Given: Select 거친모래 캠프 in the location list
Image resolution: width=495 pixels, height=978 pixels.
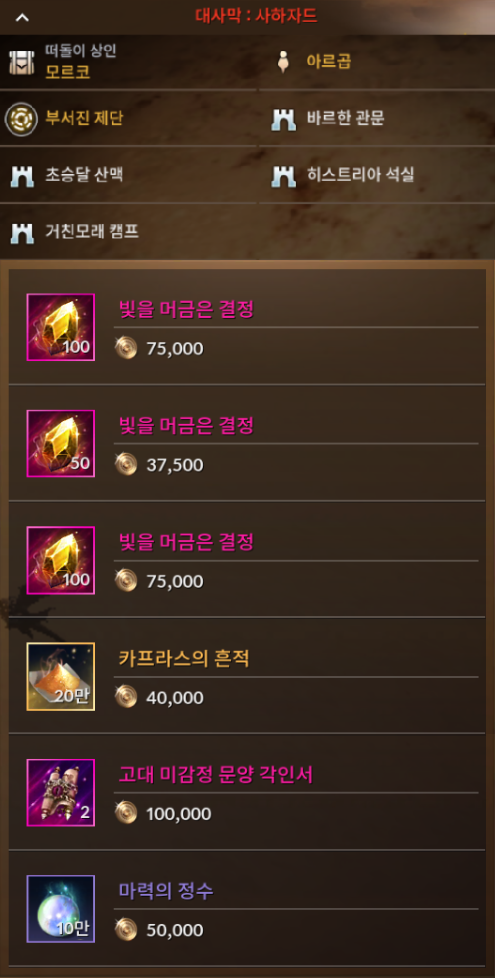Looking at the screenshot, I should pyautogui.click(x=92, y=232).
